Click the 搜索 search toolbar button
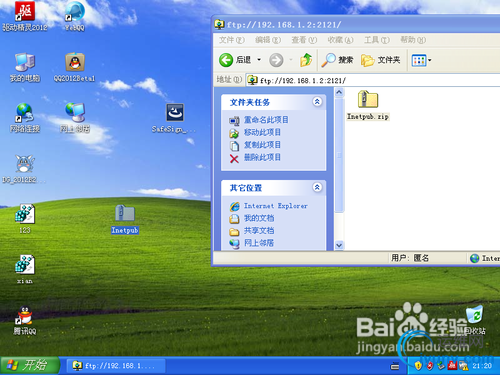This screenshot has height=375, width=500. coord(337,60)
